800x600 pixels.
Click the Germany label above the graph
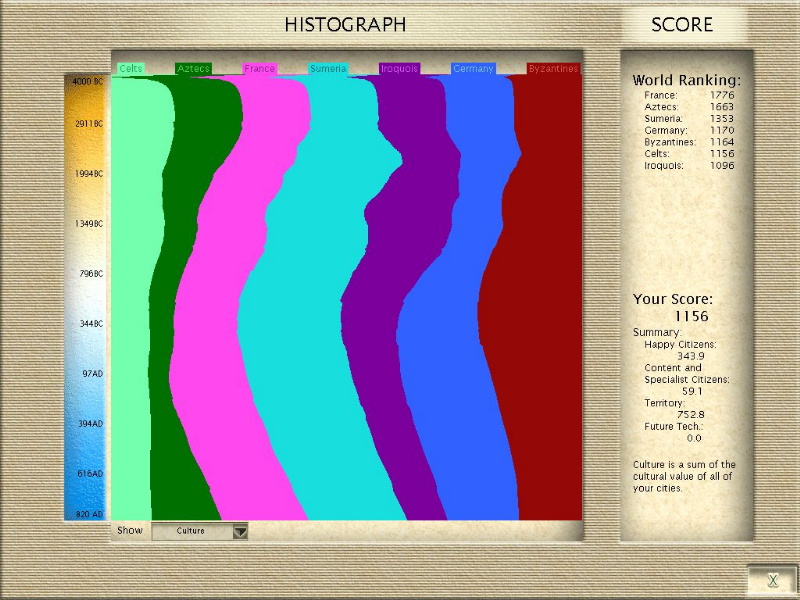[473, 69]
